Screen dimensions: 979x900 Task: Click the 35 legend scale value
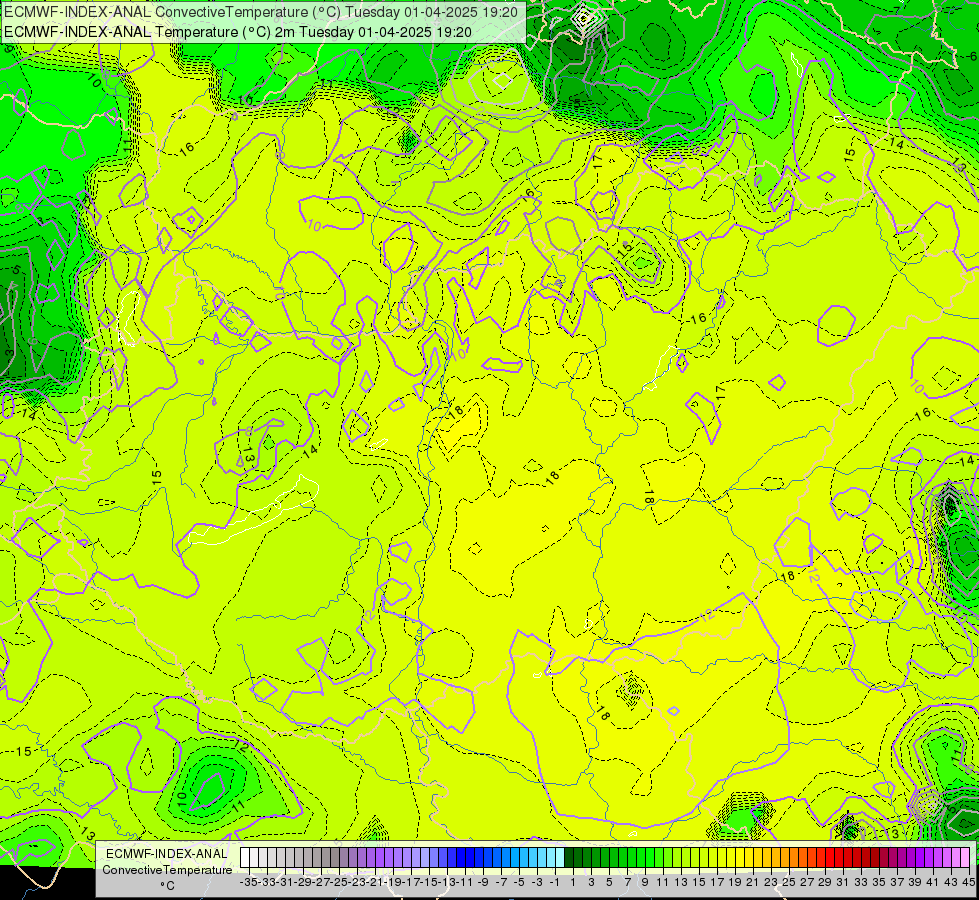[x=878, y=882]
